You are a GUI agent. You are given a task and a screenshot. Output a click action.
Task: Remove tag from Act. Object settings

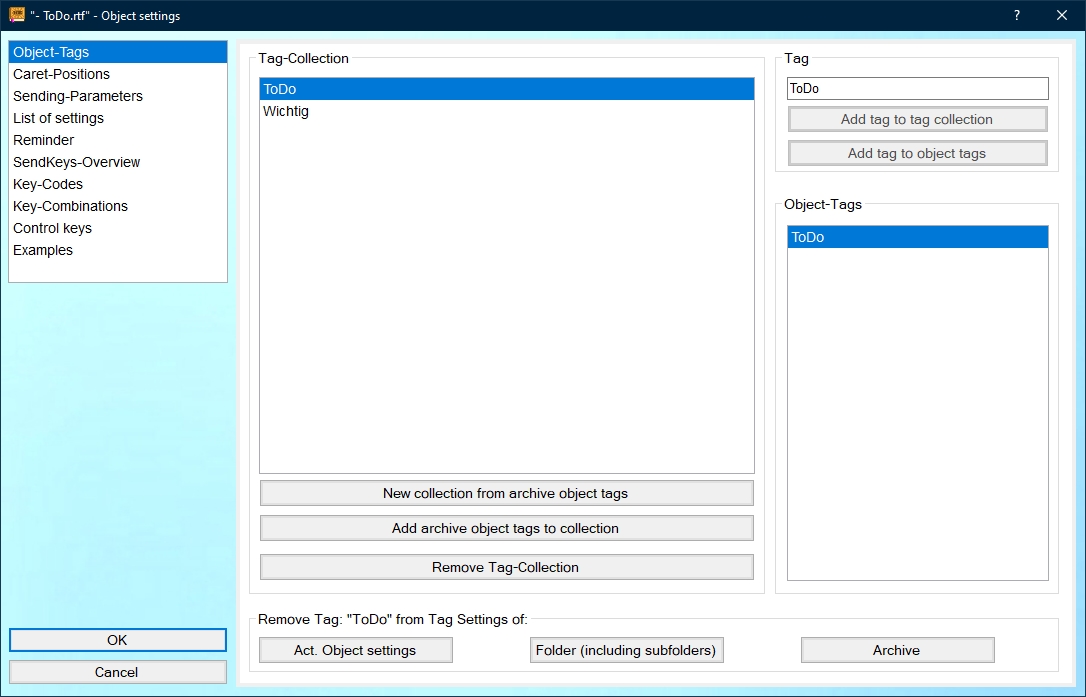[x=355, y=650]
